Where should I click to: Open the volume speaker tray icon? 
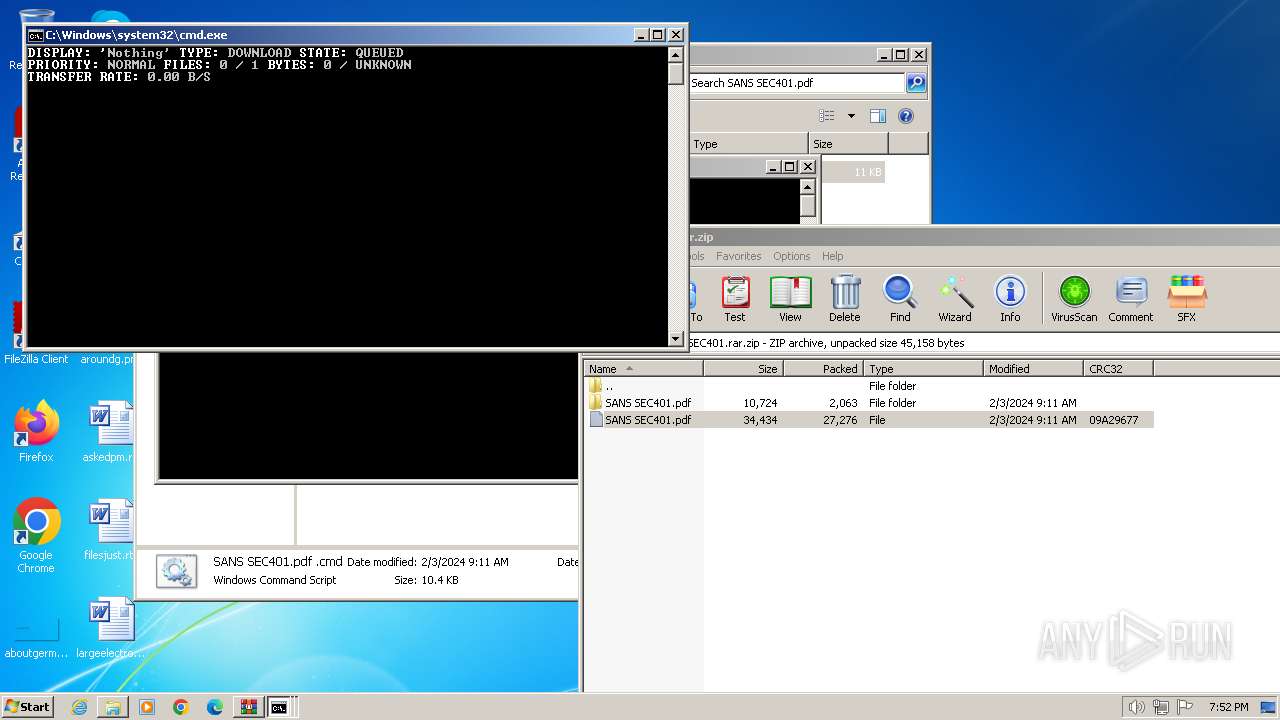click(1137, 707)
